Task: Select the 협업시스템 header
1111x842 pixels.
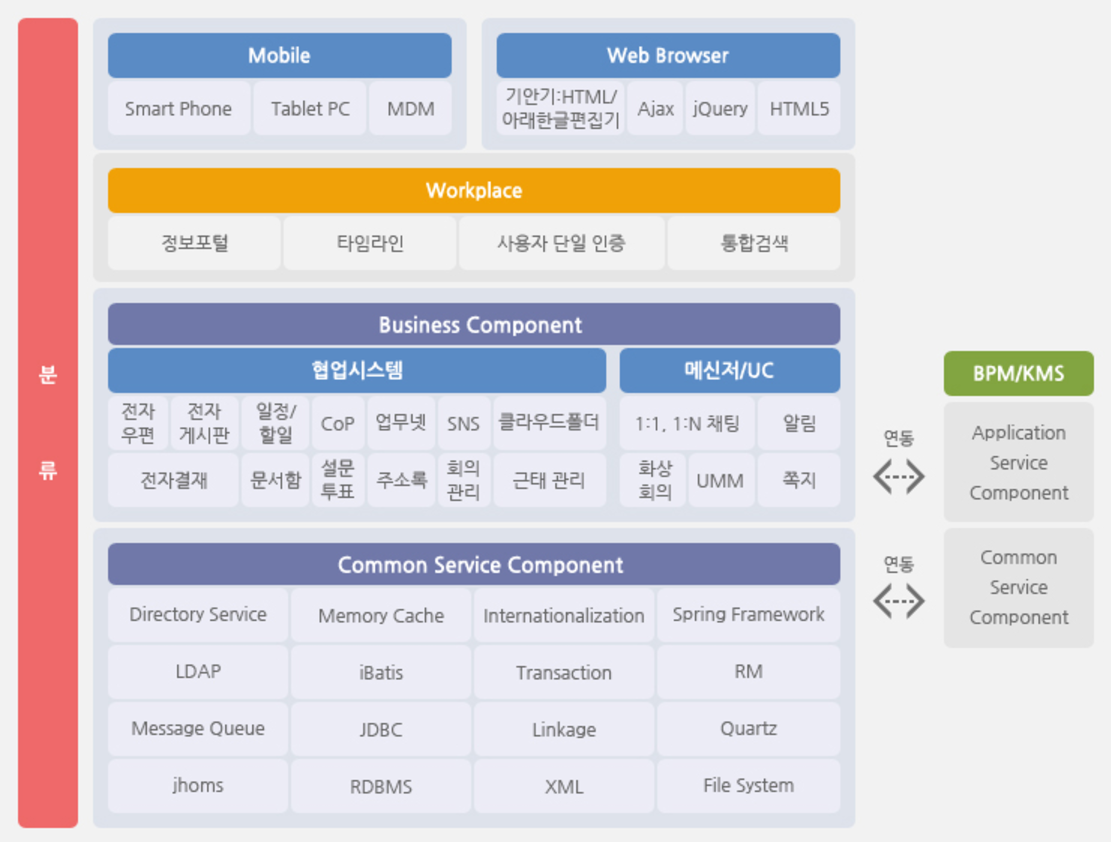Action: click(357, 370)
